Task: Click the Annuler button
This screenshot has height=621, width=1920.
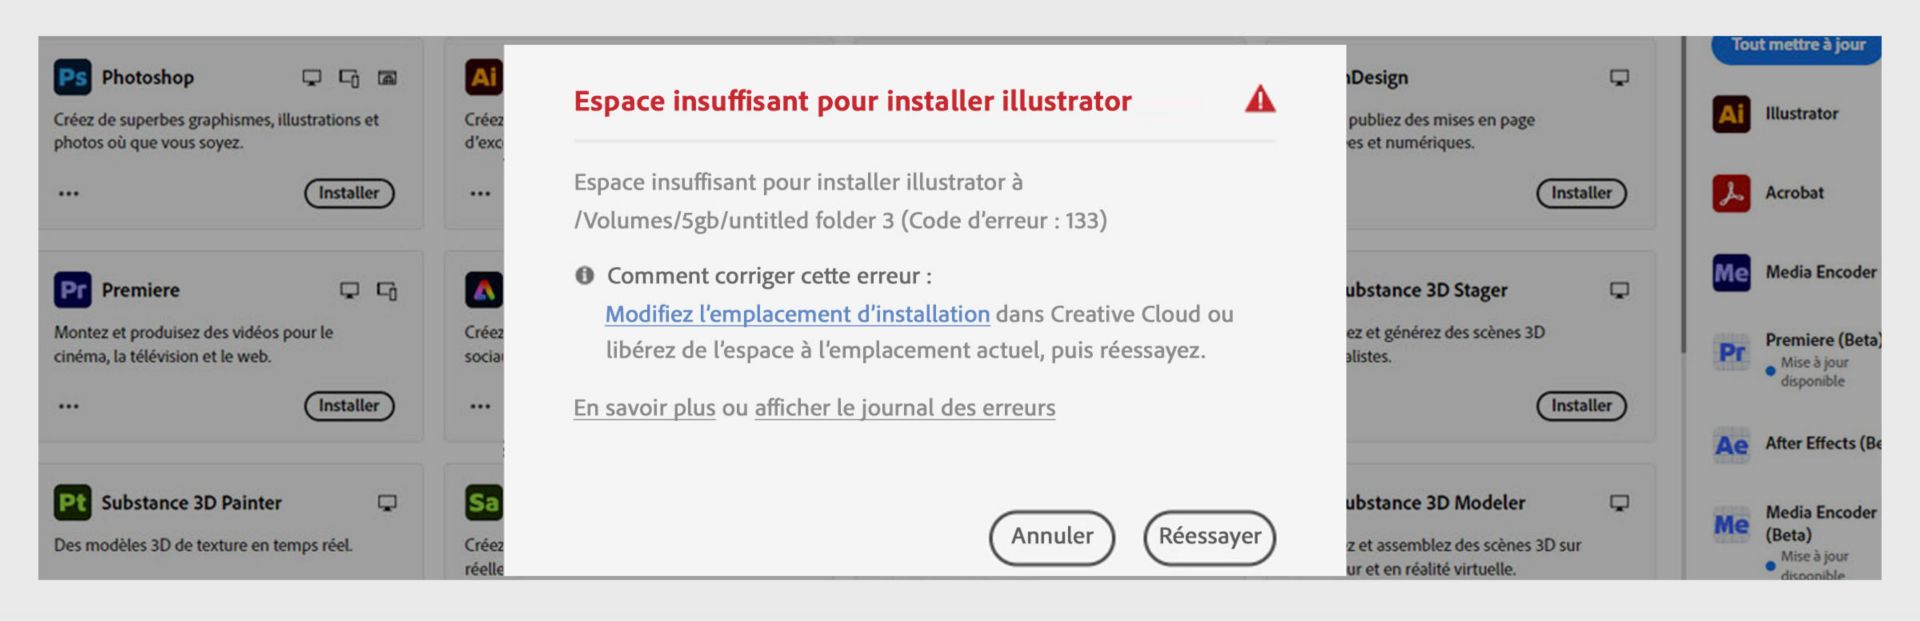Action: coord(1051,537)
